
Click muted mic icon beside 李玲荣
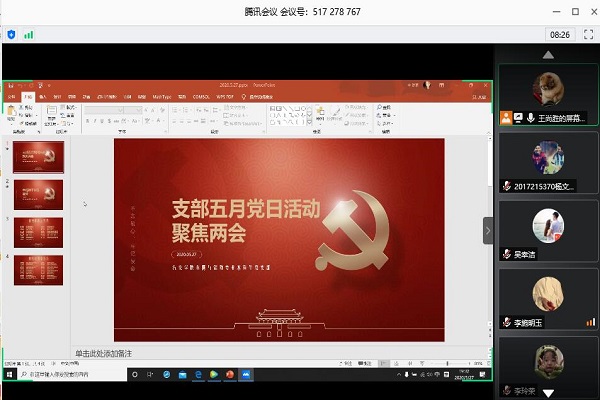pyautogui.click(x=507, y=390)
